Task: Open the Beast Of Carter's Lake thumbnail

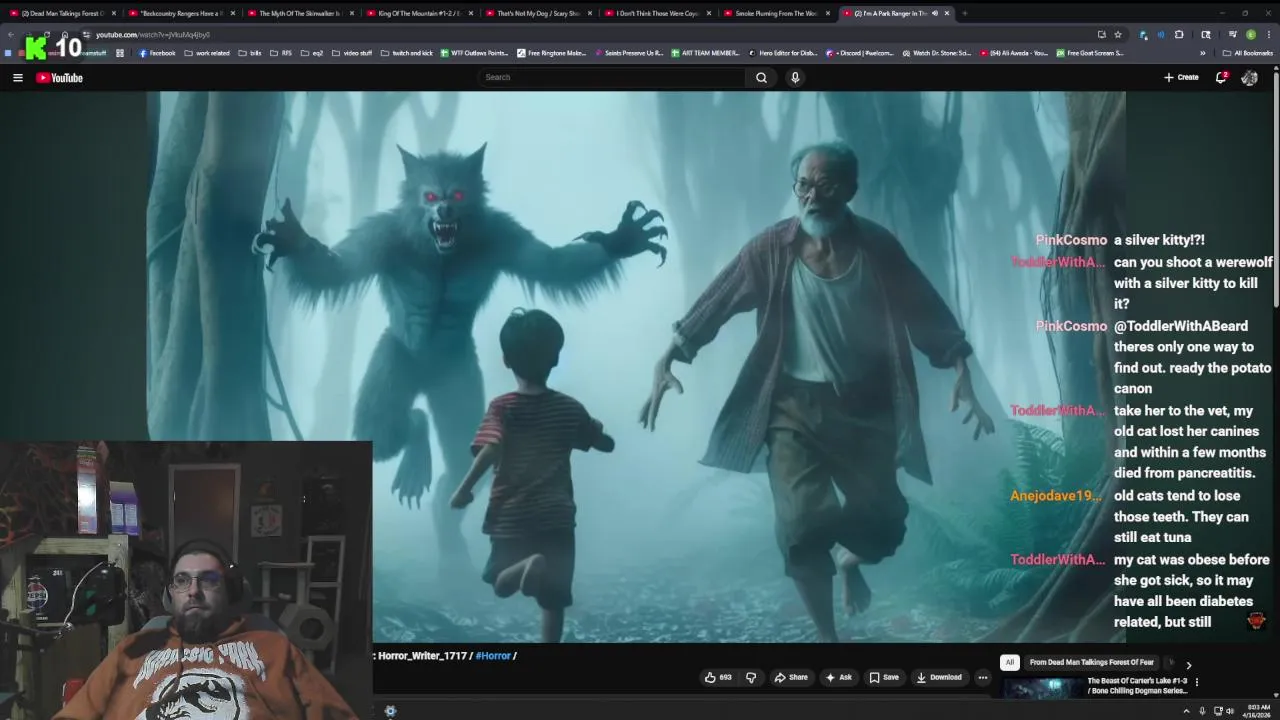Action: pos(1041,688)
